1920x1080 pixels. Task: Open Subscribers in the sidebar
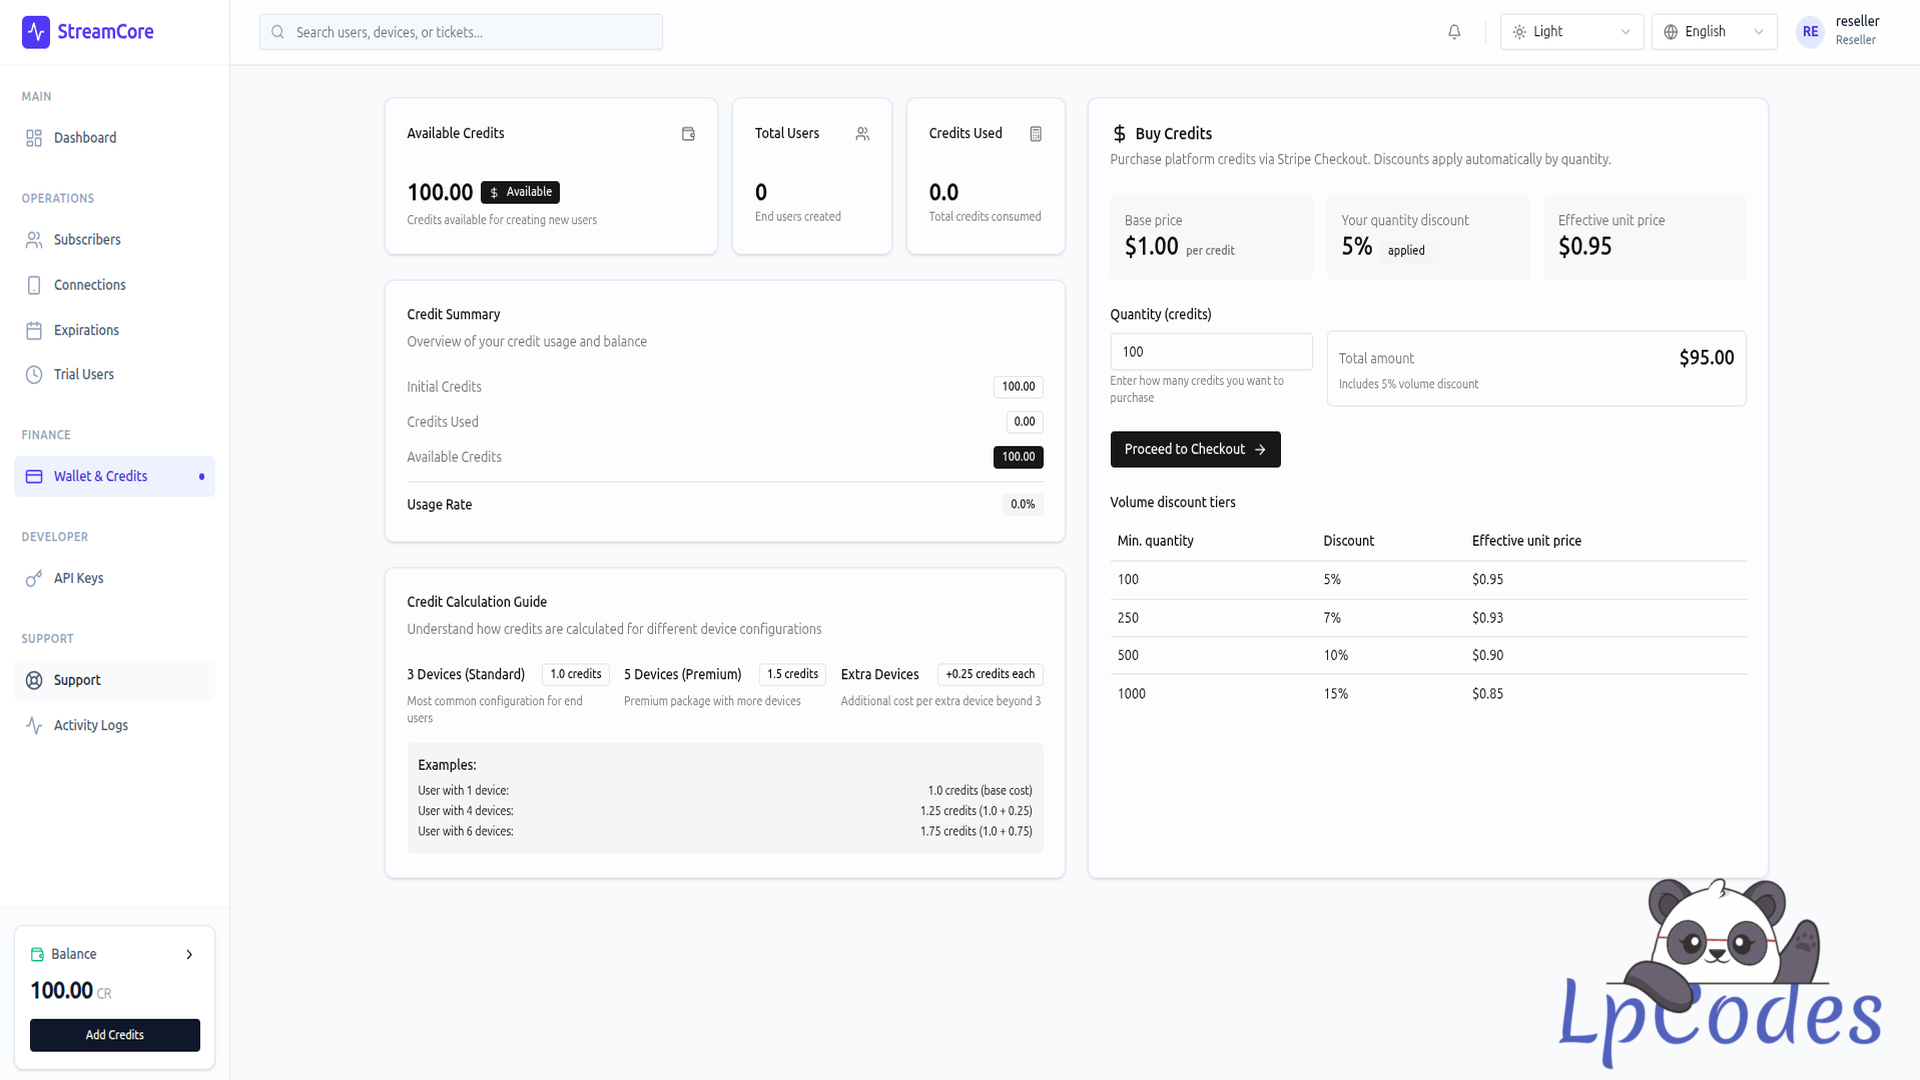tap(87, 240)
